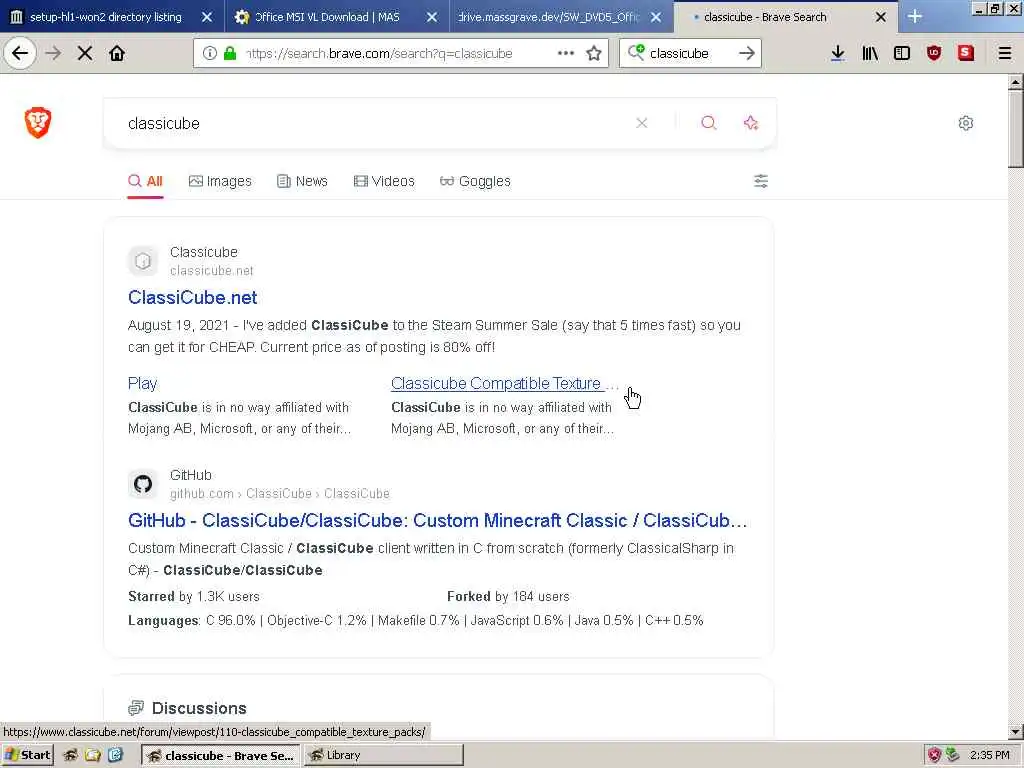Viewport: 1024px width, 768px height.
Task: Open the Windows Start menu
Action: click(x=27, y=755)
